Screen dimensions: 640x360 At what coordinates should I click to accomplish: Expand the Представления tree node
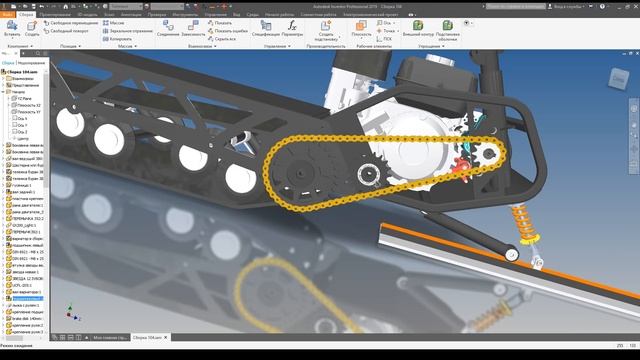tap(3, 85)
